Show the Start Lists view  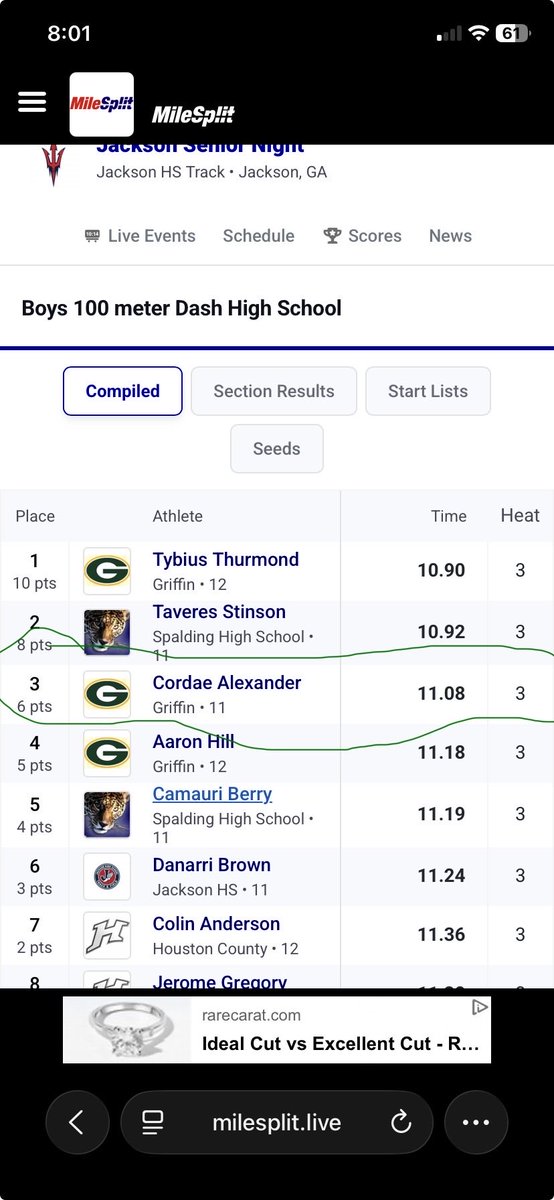(x=428, y=391)
